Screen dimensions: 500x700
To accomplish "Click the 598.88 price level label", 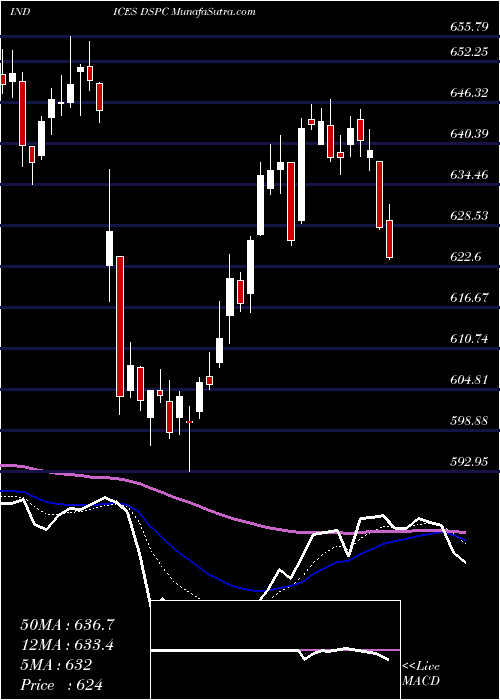I will [468, 421].
